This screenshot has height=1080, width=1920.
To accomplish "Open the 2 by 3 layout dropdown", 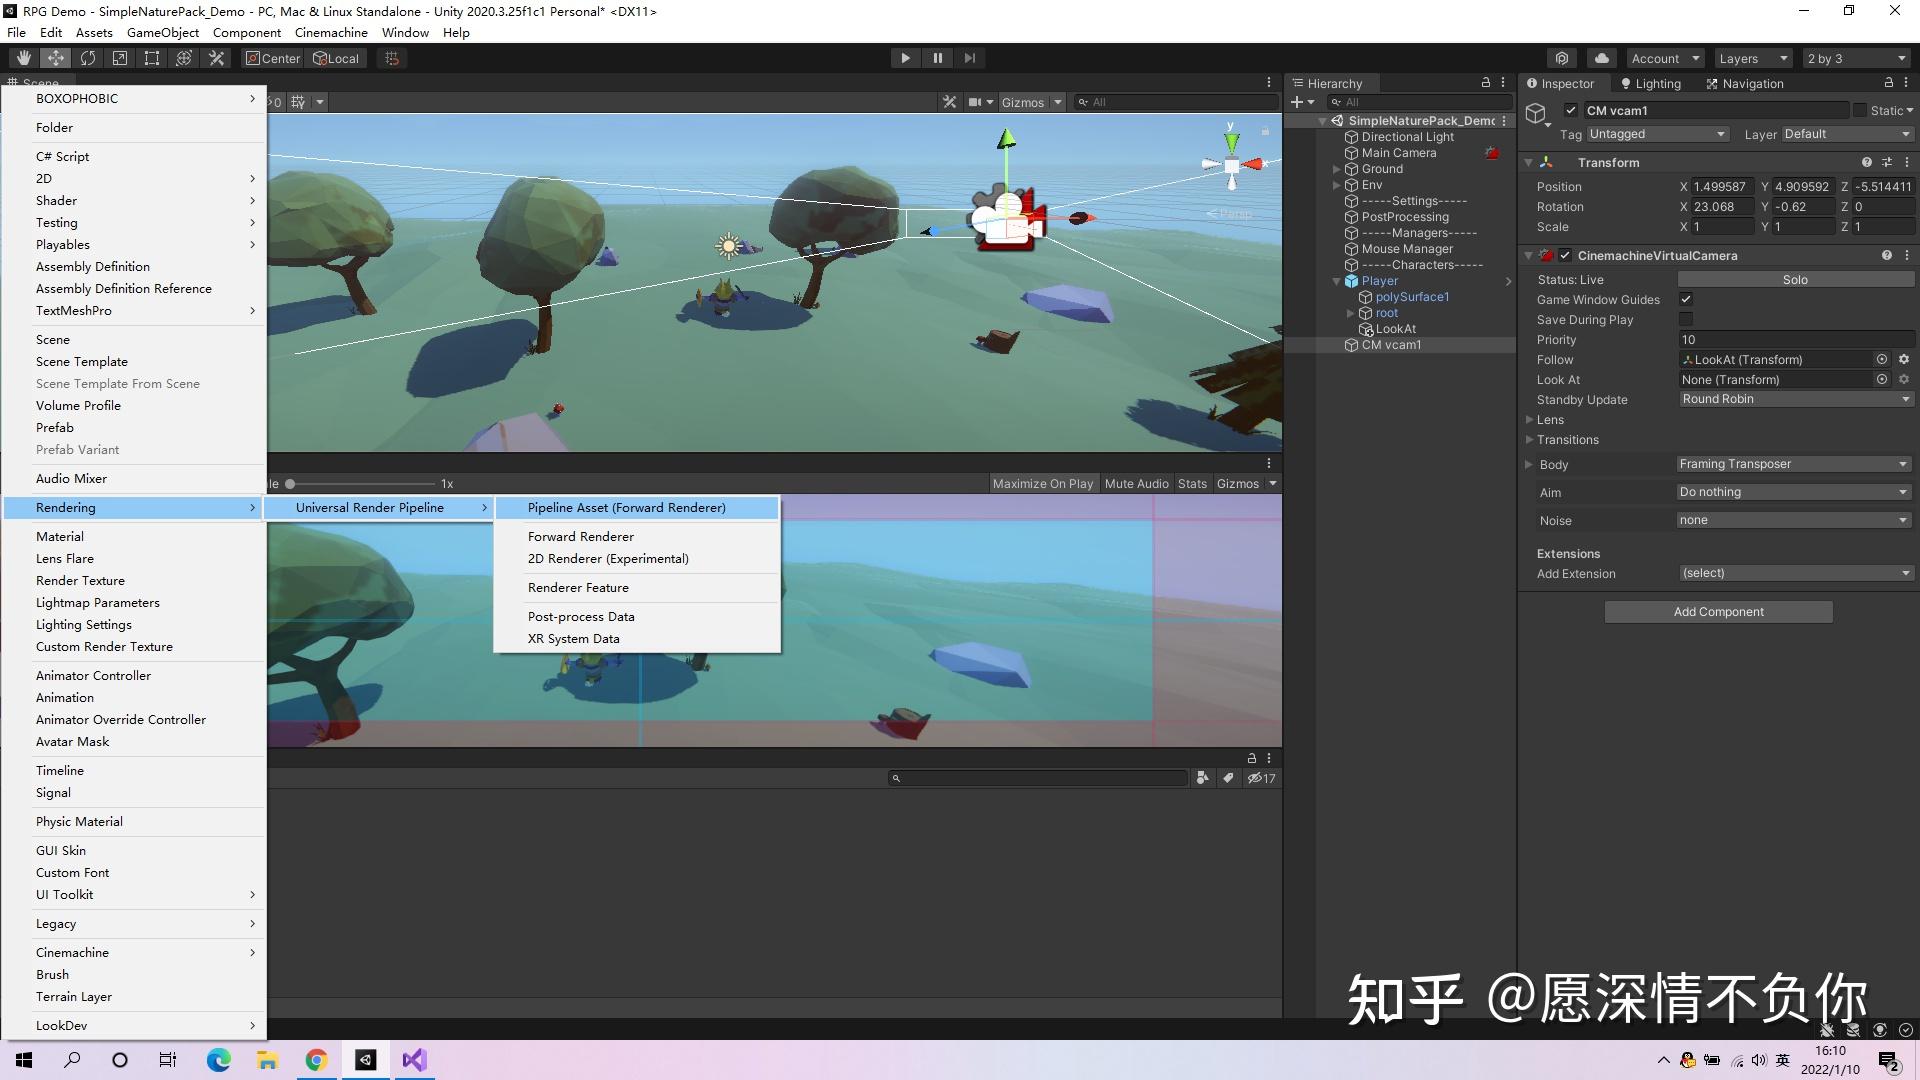I will pos(1857,58).
